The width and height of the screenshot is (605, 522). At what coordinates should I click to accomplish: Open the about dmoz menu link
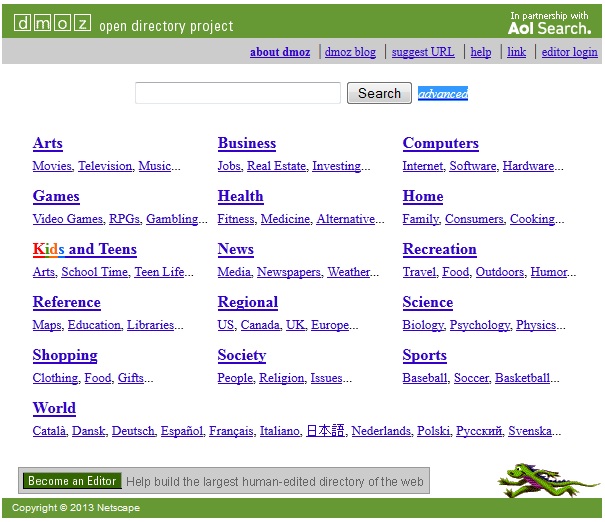[x=280, y=52]
